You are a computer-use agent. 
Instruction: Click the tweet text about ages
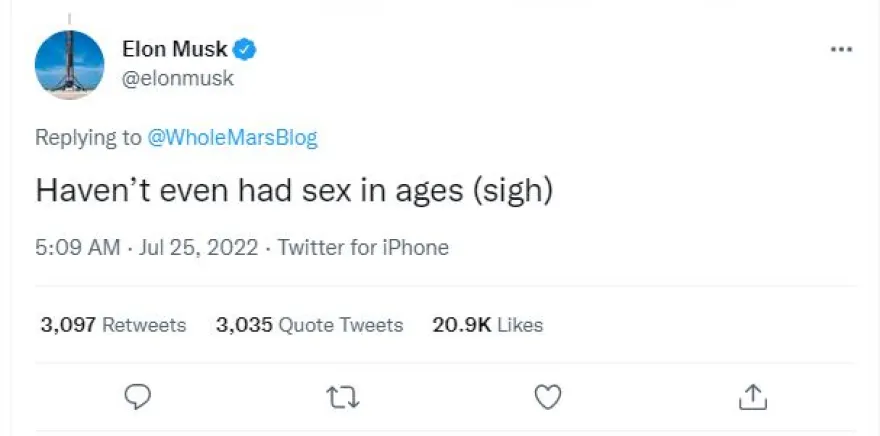click(294, 190)
